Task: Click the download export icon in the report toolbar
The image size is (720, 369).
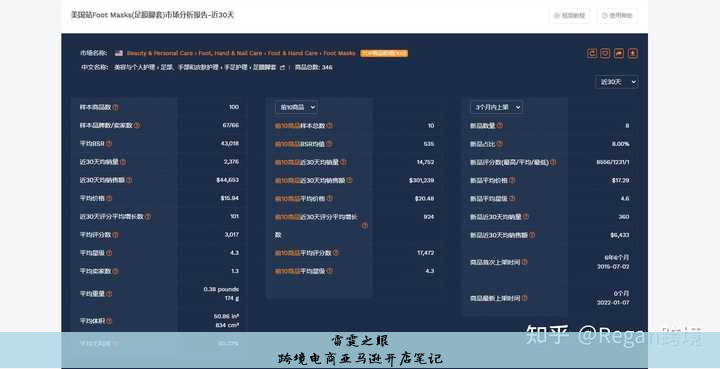Action: click(x=633, y=53)
